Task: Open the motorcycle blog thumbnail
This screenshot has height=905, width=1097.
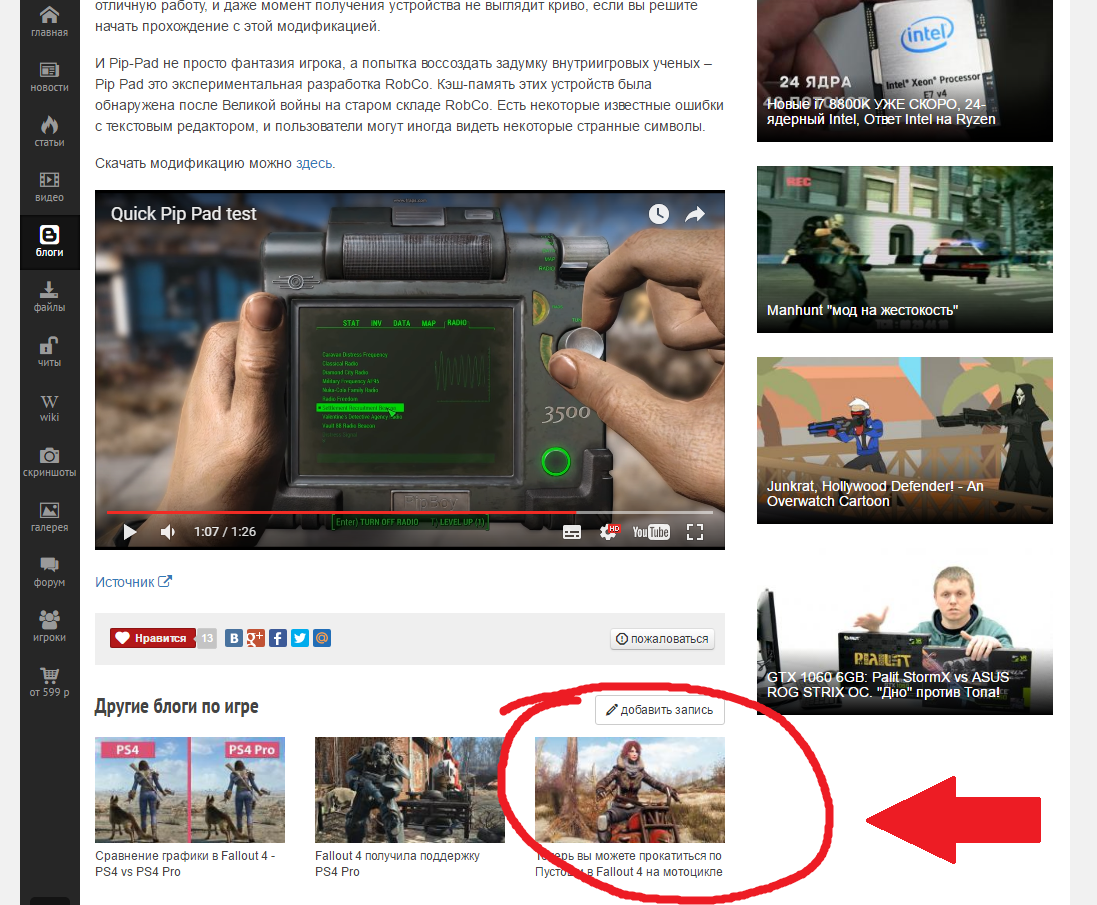Action: pyautogui.click(x=630, y=790)
